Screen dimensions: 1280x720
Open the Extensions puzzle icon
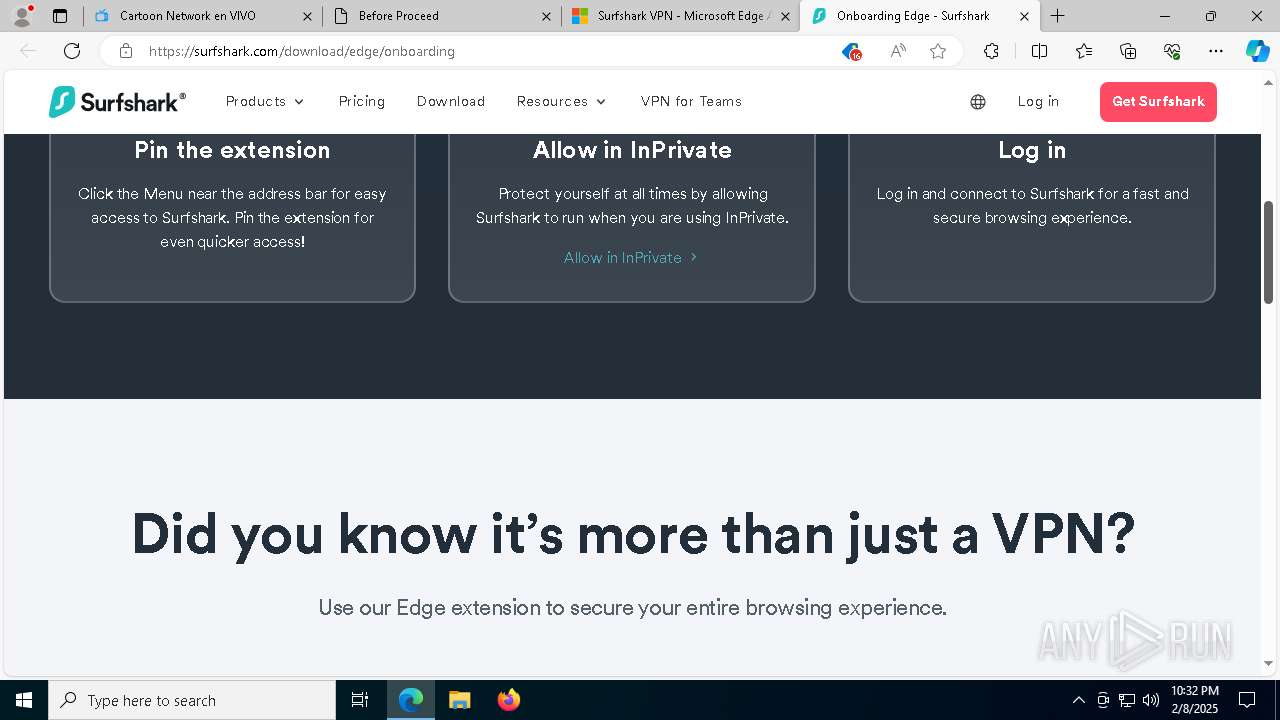click(x=991, y=51)
